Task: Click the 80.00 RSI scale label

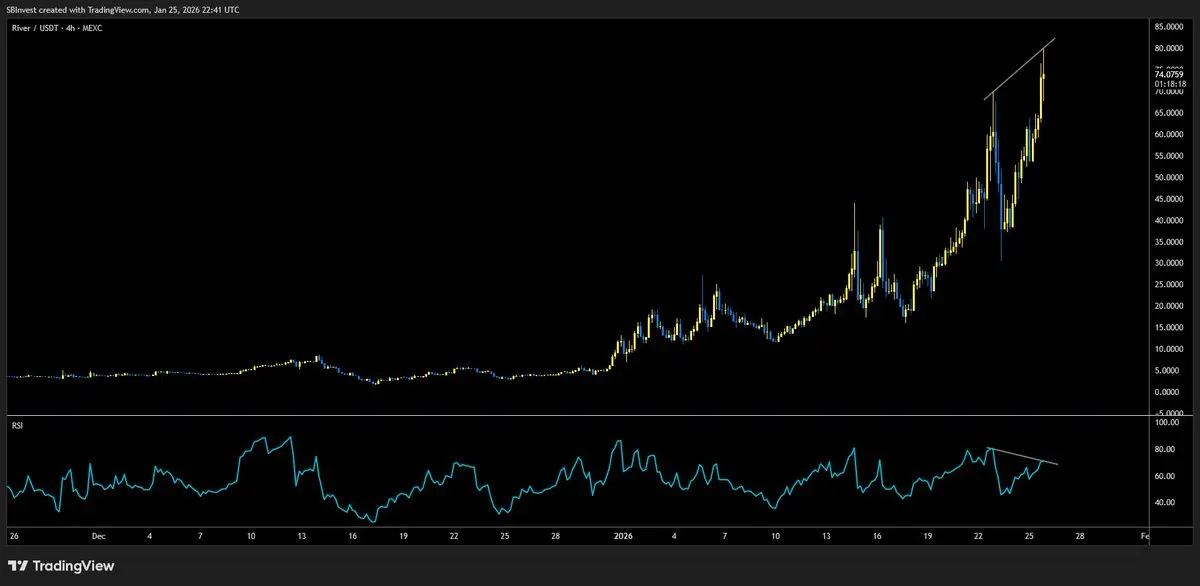Action: pos(1165,450)
